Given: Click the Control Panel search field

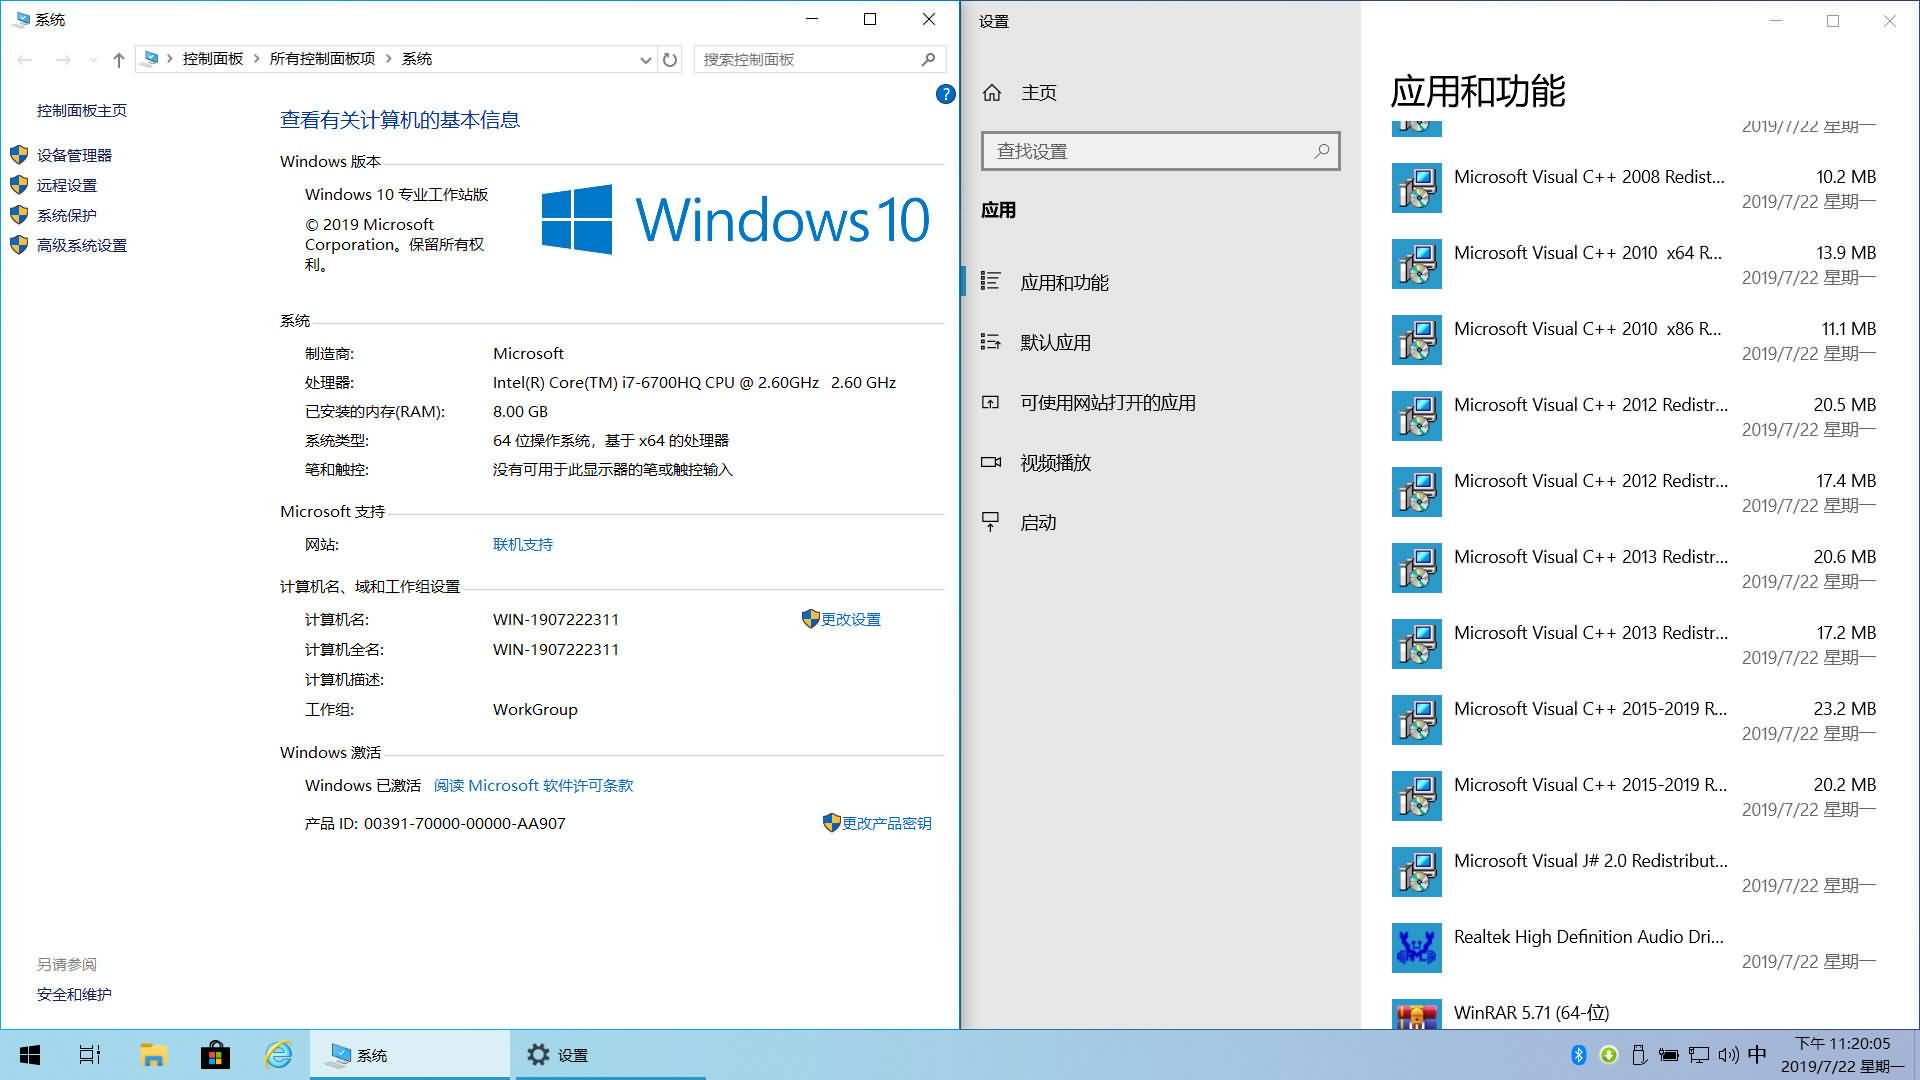Looking at the screenshot, I should point(820,60).
